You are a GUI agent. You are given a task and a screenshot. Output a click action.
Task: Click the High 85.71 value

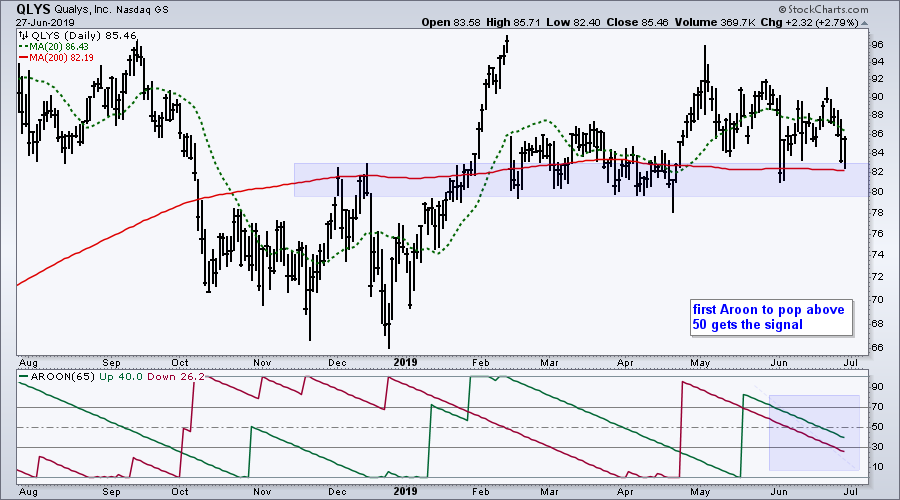pos(513,23)
